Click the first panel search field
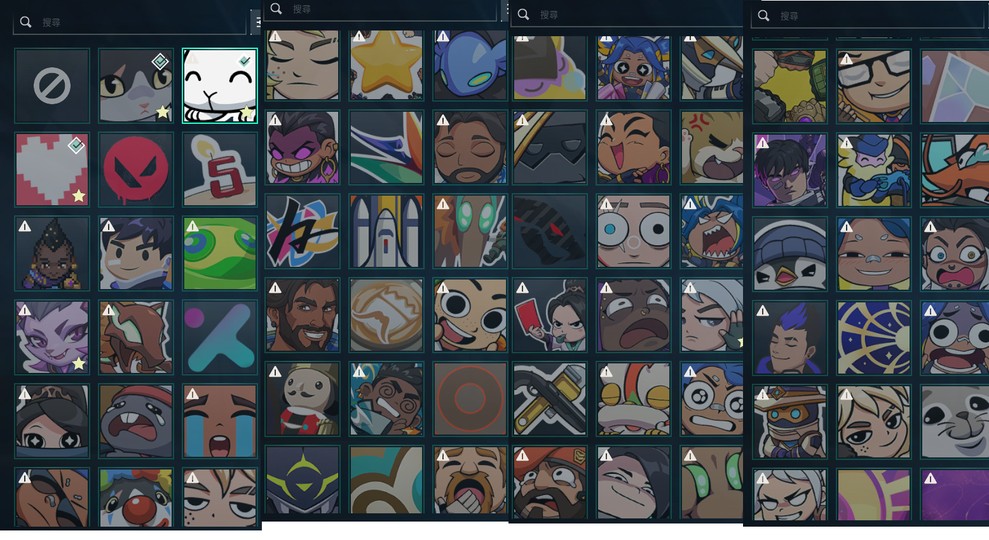 coord(129,22)
